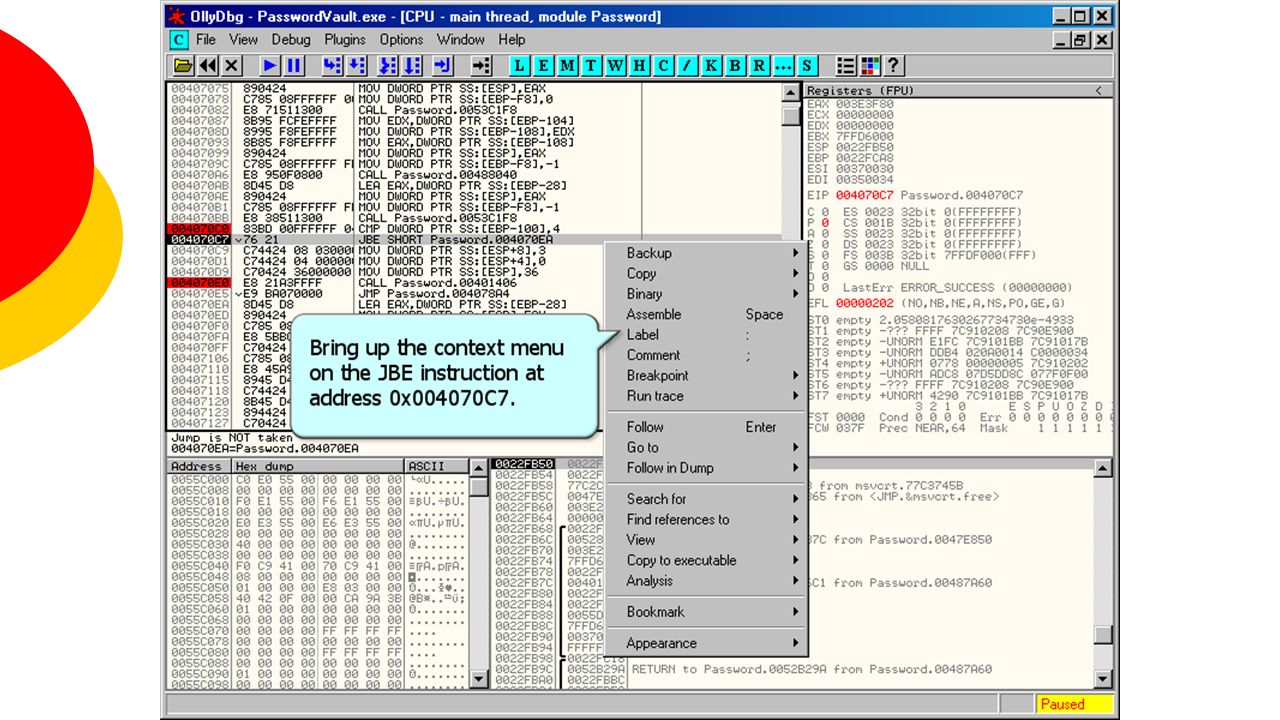Open Threads window with T button
The height and width of the screenshot is (720, 1280).
tap(591, 66)
